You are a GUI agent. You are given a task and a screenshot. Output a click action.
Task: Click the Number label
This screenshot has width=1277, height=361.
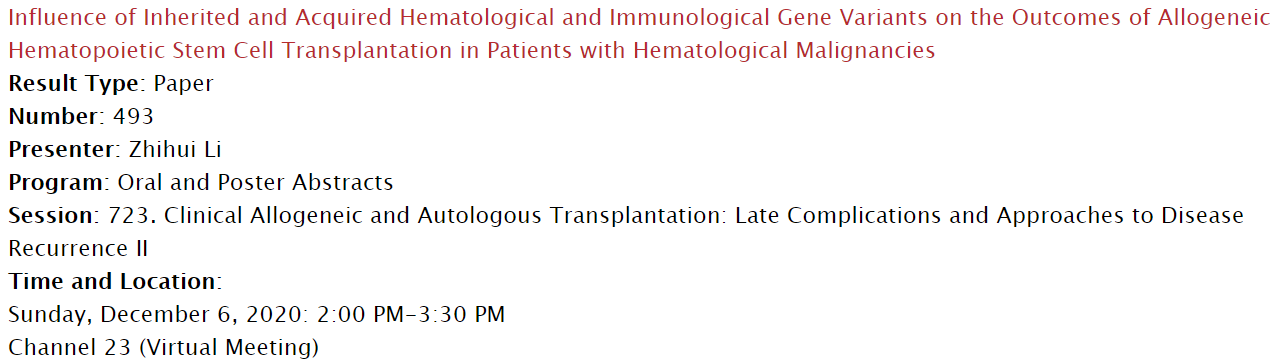pos(55,116)
